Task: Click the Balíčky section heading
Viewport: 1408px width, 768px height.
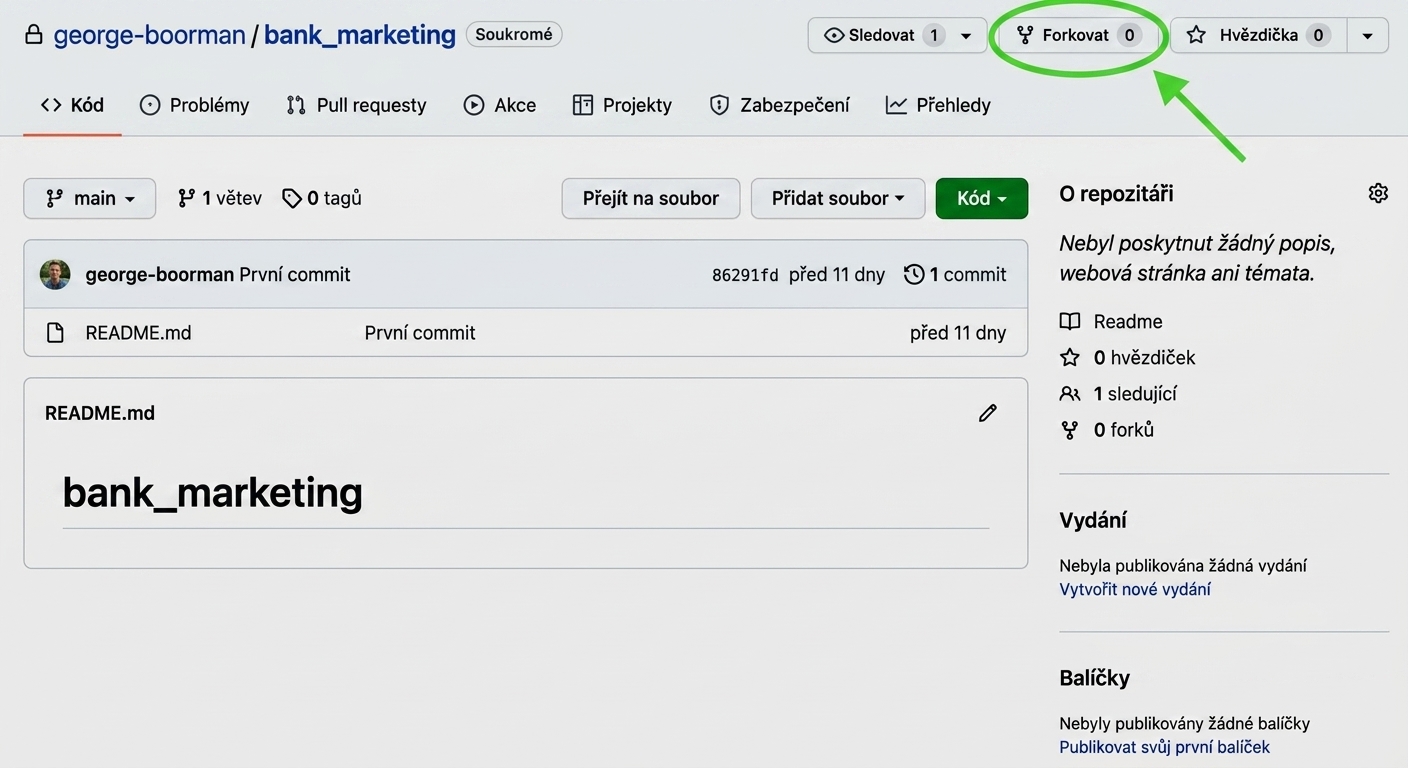Action: tap(1095, 678)
